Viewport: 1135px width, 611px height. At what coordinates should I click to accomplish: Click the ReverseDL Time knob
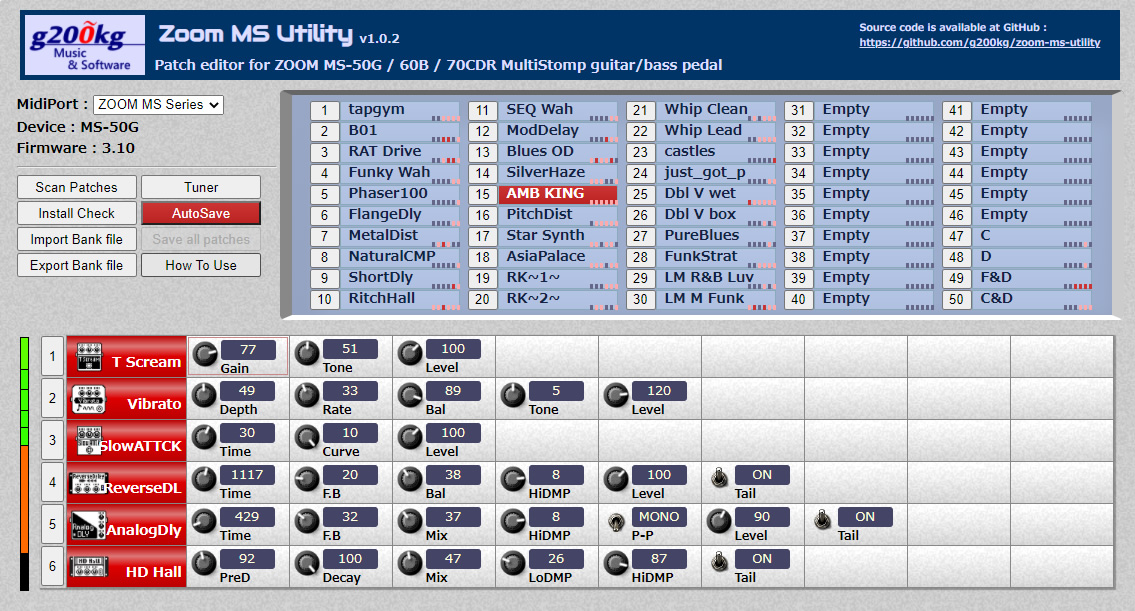[204, 479]
